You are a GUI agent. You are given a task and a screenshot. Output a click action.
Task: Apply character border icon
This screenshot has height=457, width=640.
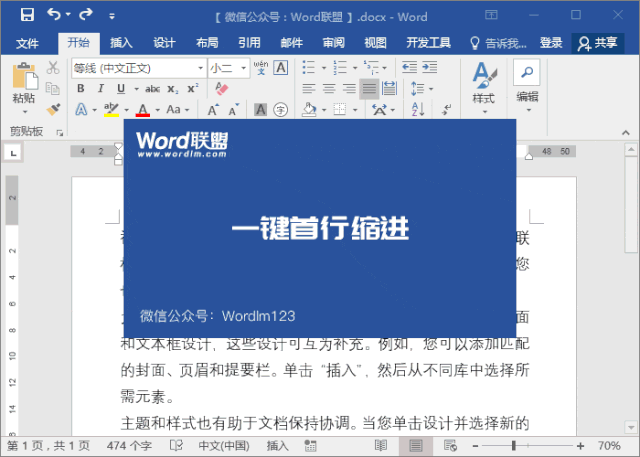(x=281, y=67)
